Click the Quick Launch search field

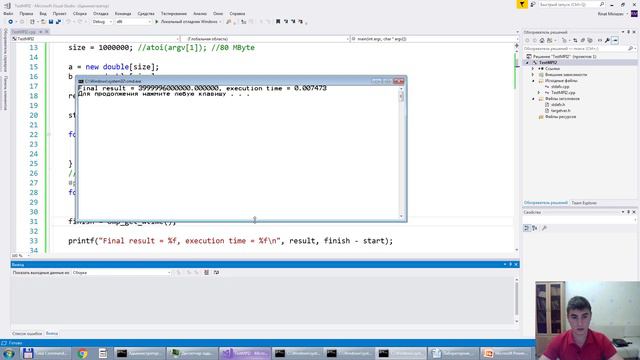571,4
